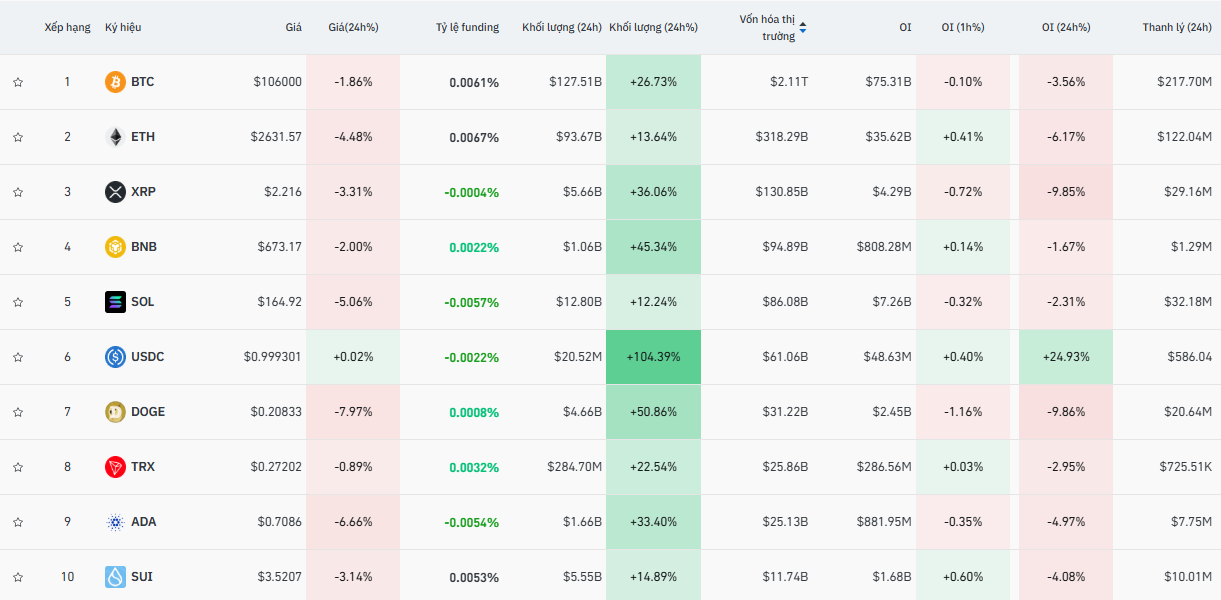
Task: Click the dark green +104.39% volume cell
Action: click(x=653, y=357)
